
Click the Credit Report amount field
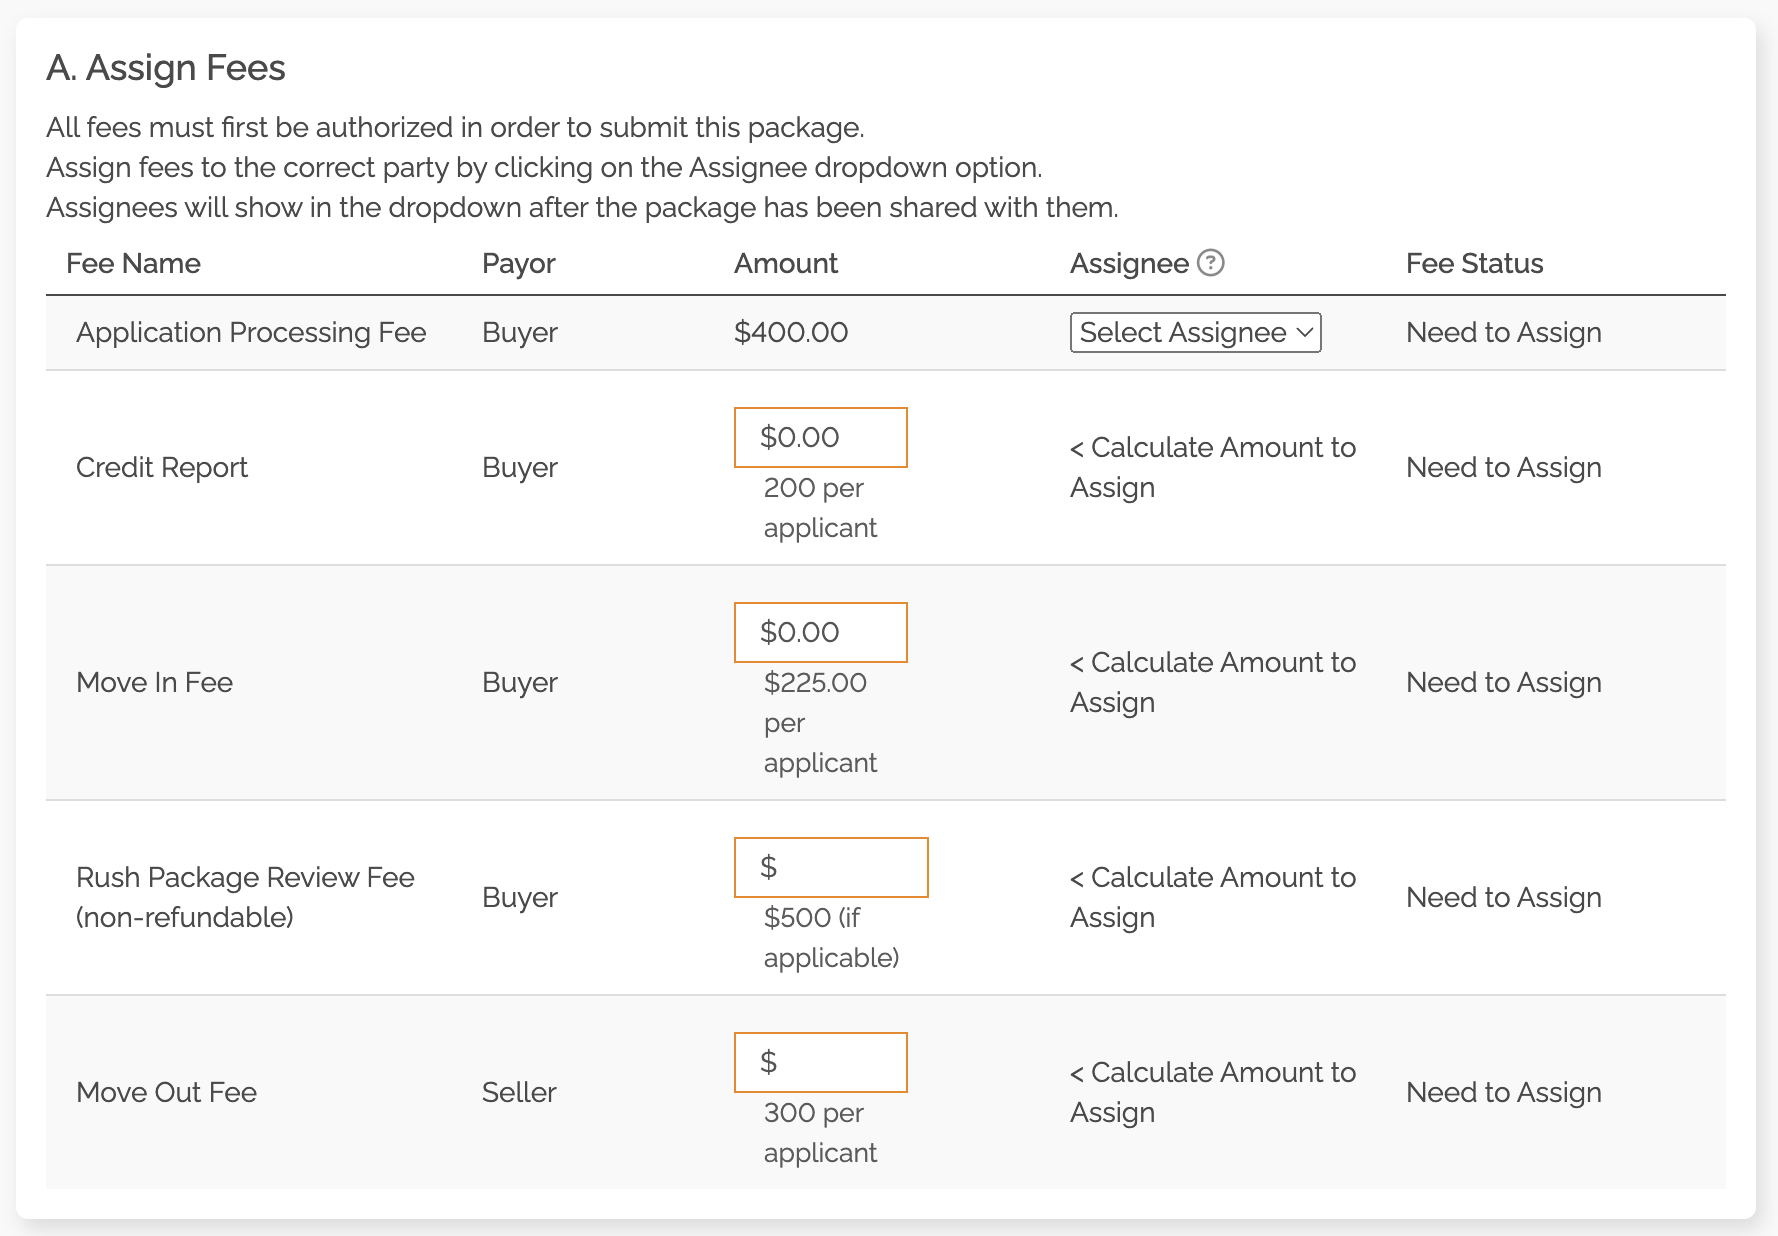click(820, 437)
